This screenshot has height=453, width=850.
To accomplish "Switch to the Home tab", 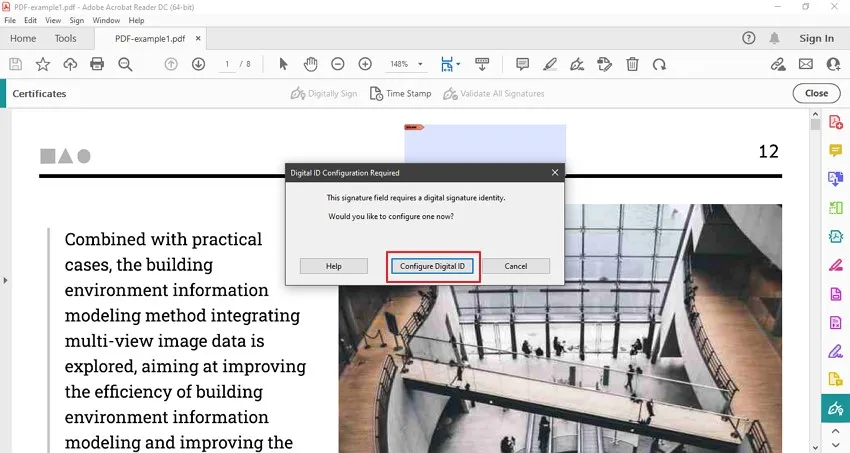I will click(x=23, y=38).
